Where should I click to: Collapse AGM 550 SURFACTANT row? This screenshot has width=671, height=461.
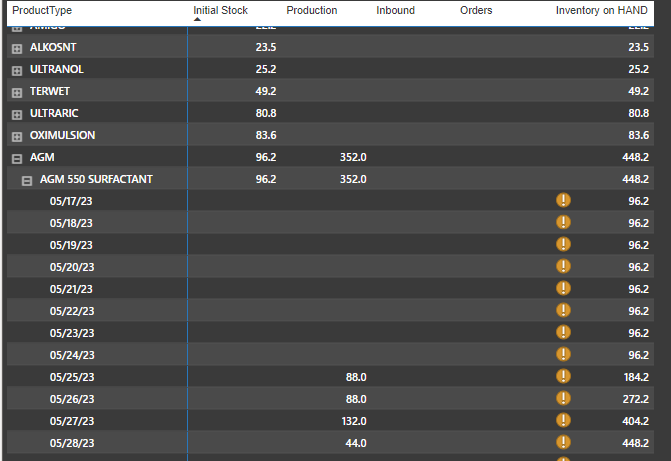27,181
